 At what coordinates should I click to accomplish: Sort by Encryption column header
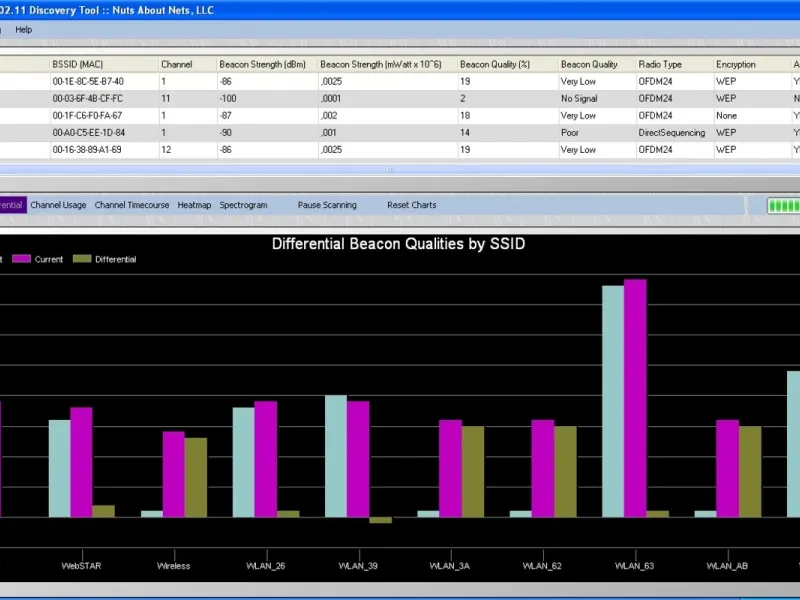(x=751, y=64)
